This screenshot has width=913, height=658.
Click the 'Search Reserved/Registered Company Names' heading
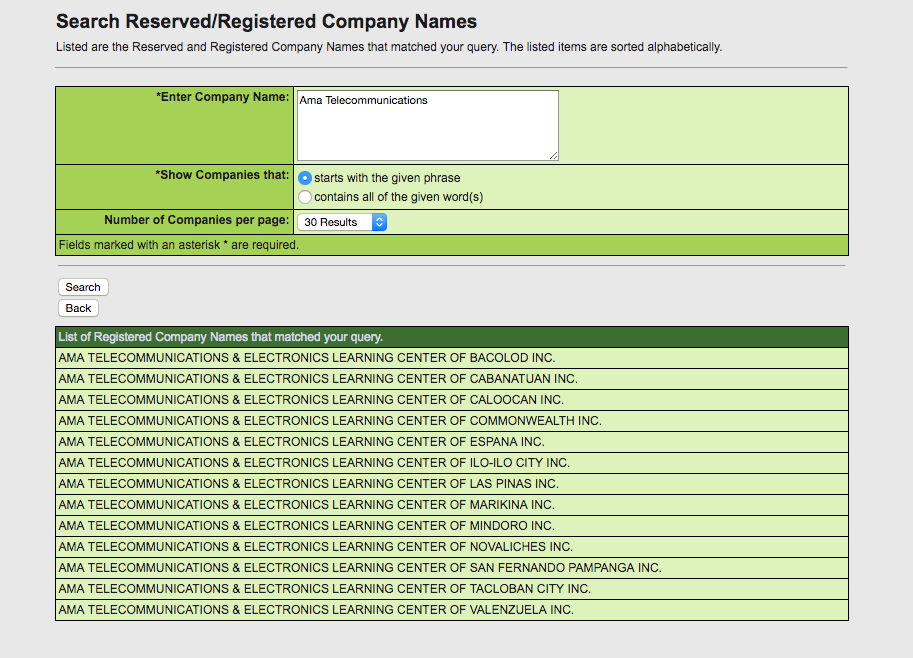pyautogui.click(x=266, y=22)
